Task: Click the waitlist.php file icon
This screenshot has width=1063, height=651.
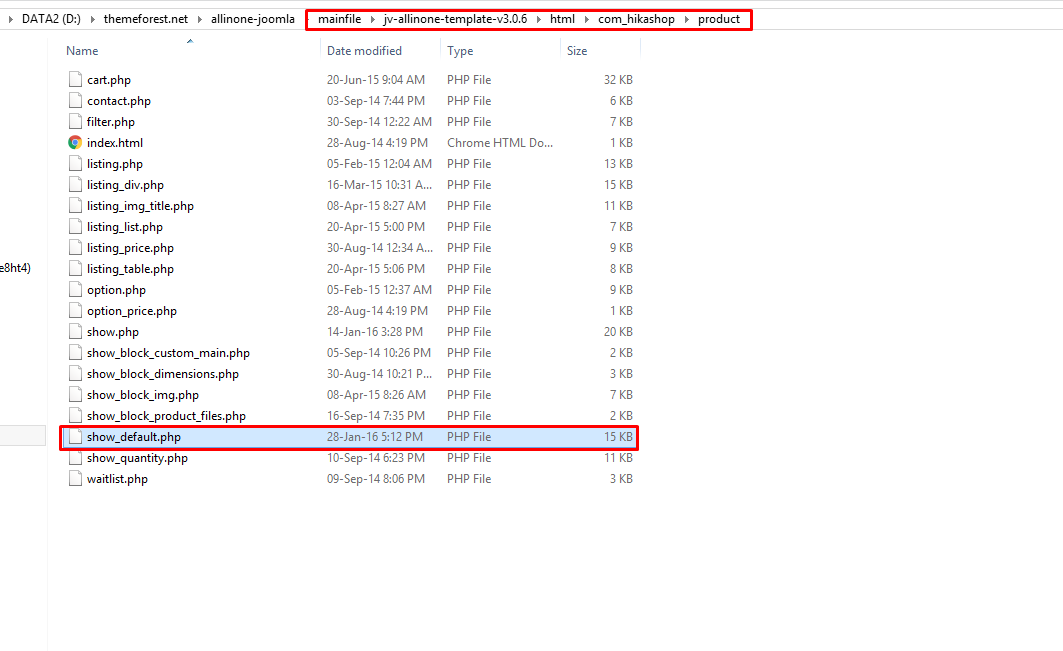Action: [x=75, y=479]
